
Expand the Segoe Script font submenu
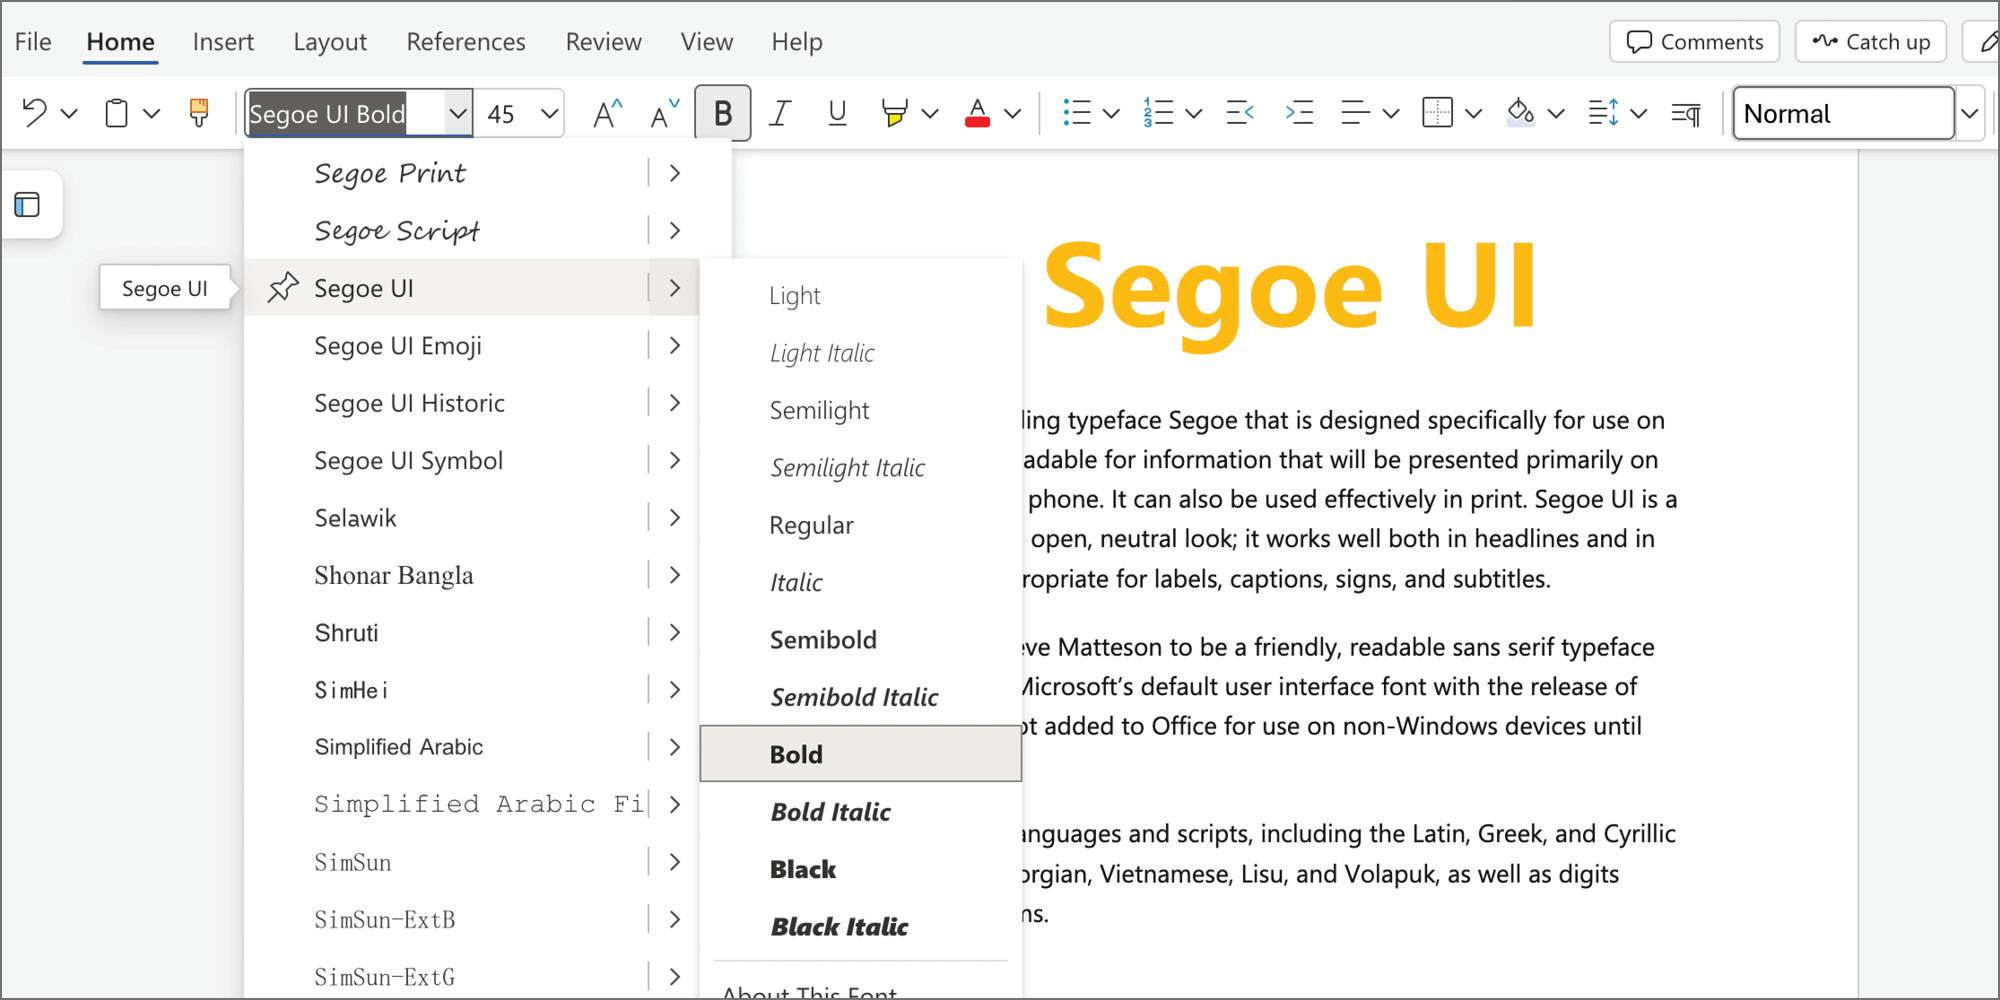click(x=675, y=230)
